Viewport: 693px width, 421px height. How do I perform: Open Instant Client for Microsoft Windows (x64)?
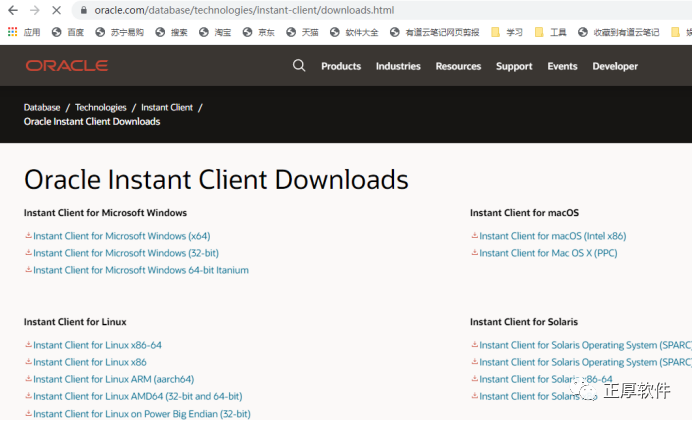[x=121, y=236]
